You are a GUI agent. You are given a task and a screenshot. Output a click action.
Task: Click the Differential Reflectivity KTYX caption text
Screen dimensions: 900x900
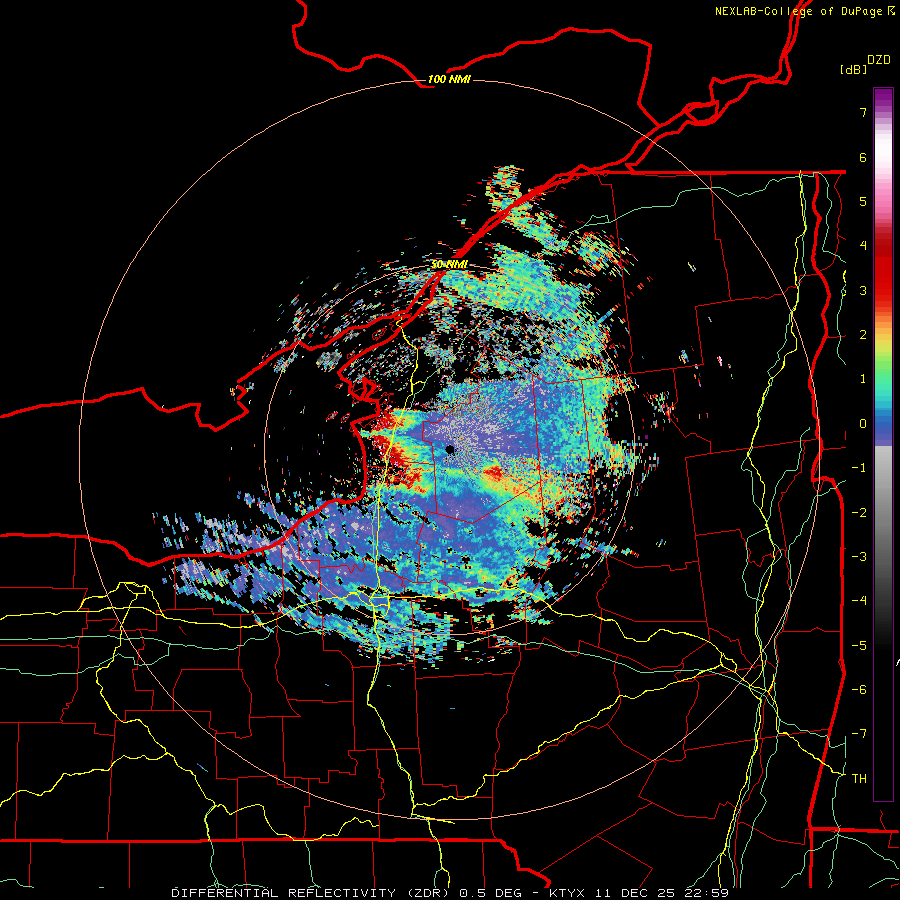(x=450, y=893)
